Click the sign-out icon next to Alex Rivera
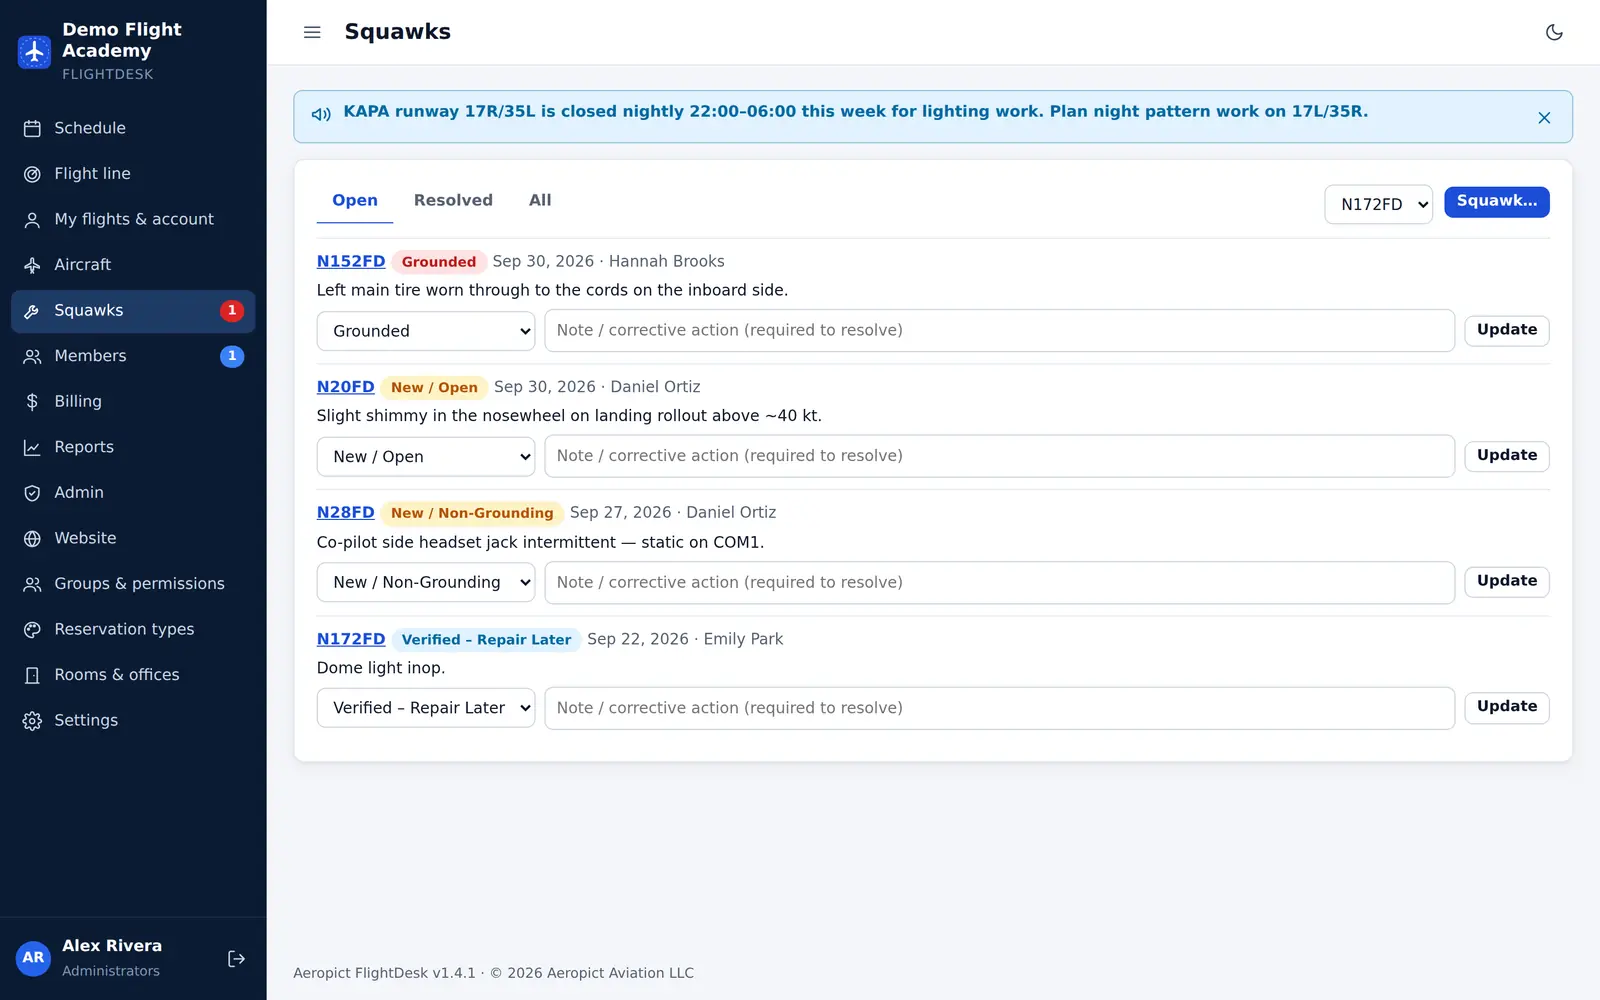The height and width of the screenshot is (1000, 1600). pyautogui.click(x=236, y=959)
